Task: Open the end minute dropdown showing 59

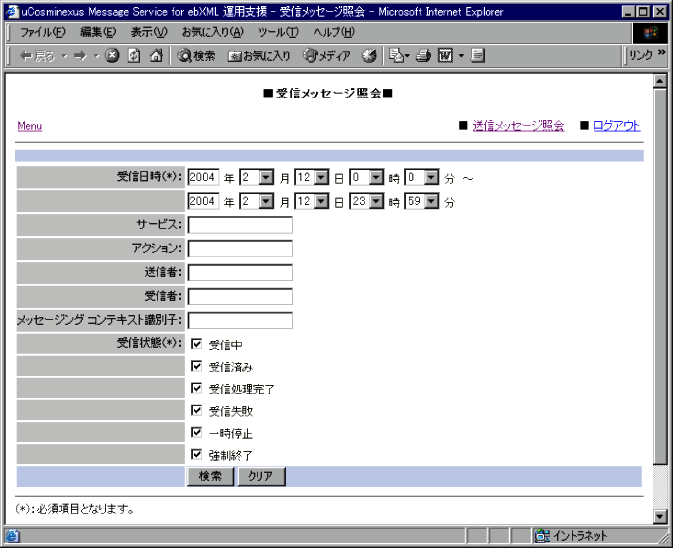Action: click(x=432, y=201)
